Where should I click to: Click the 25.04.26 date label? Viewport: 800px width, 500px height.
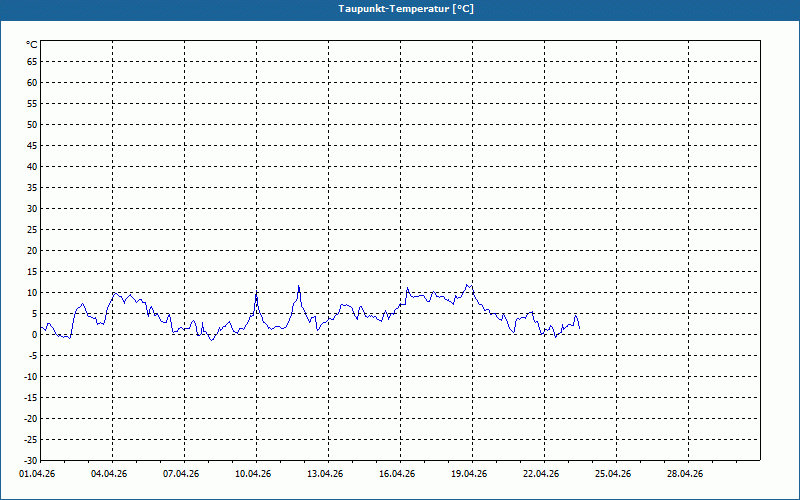[613, 474]
